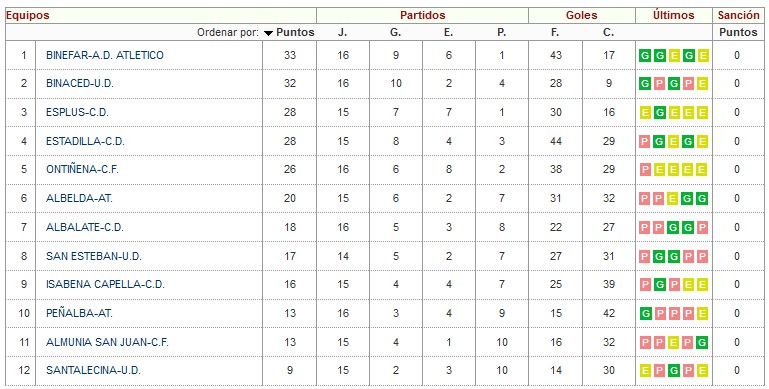Sort by P. losses column header
The width and height of the screenshot is (769, 389).
click(501, 32)
